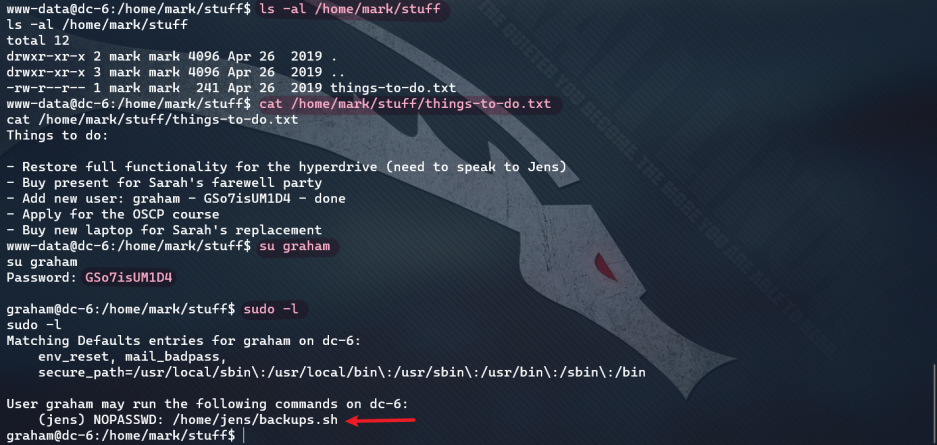
Task: Click the highlighted cat things-to-do.txt command
Action: click(406, 105)
